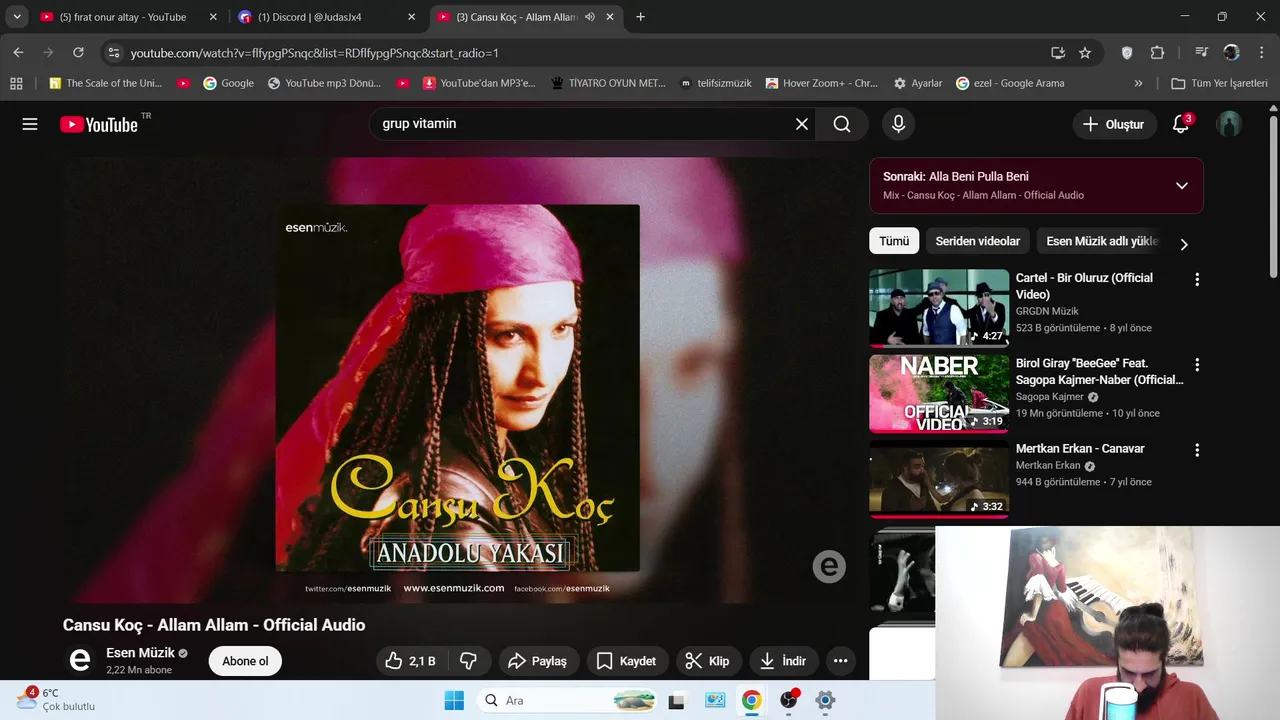
Task: Download the video with İndir
Action: point(783,661)
